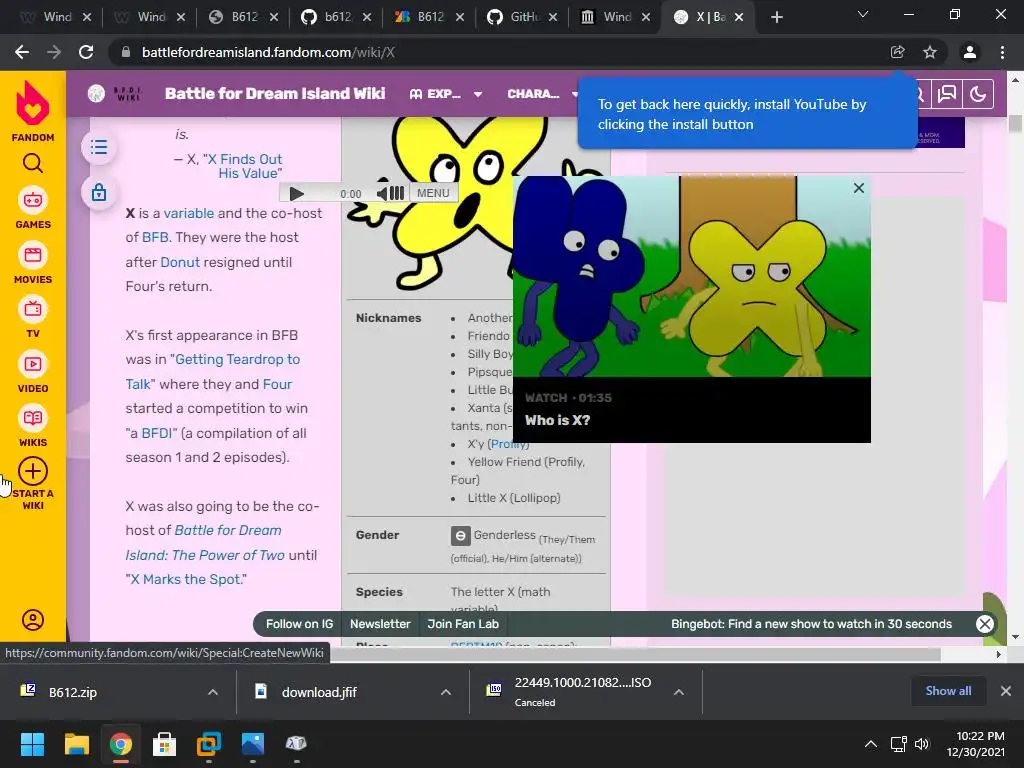This screenshot has height=768, width=1024.
Task: Open the user profile icon in the sidebar
Action: coord(33,619)
